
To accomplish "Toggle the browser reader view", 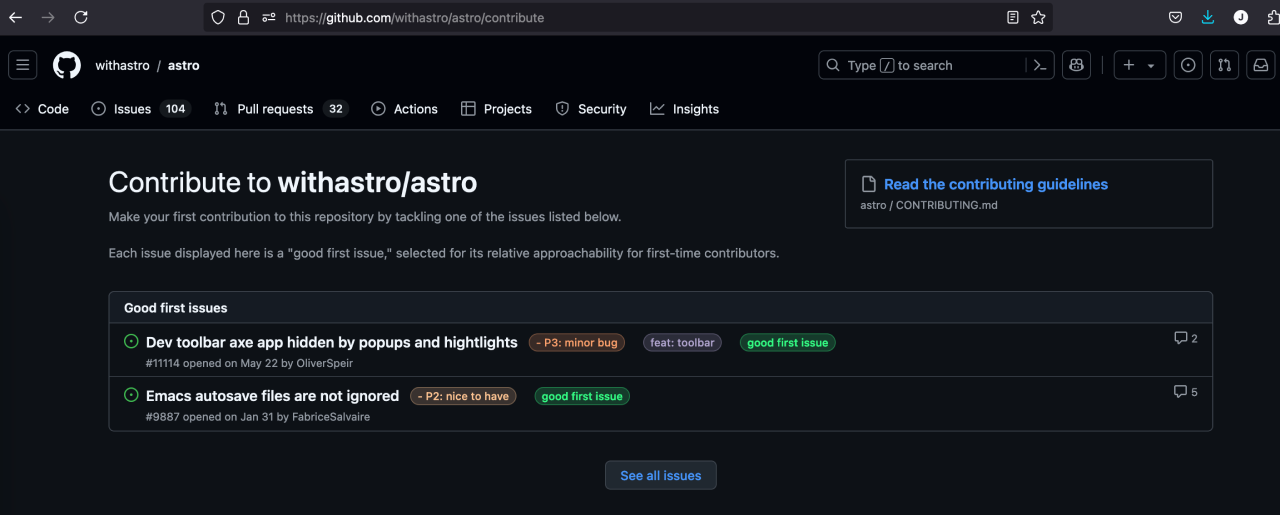I will (1013, 17).
